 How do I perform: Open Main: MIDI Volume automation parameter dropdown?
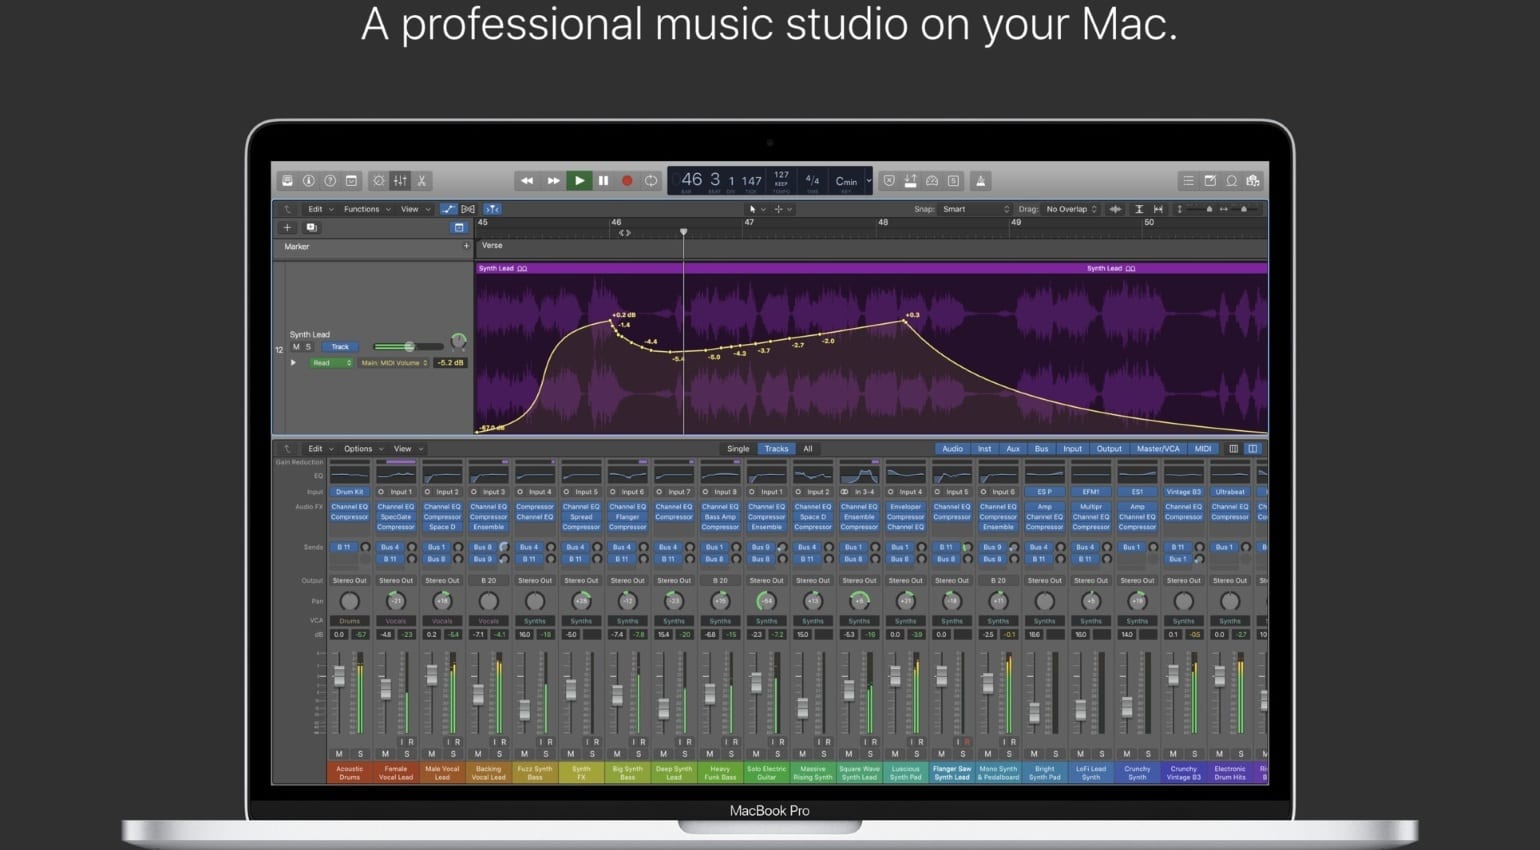[x=394, y=363]
